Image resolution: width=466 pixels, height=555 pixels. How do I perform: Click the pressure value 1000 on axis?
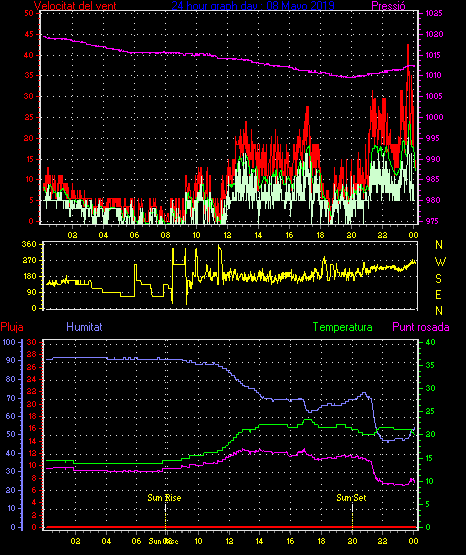tap(434, 117)
